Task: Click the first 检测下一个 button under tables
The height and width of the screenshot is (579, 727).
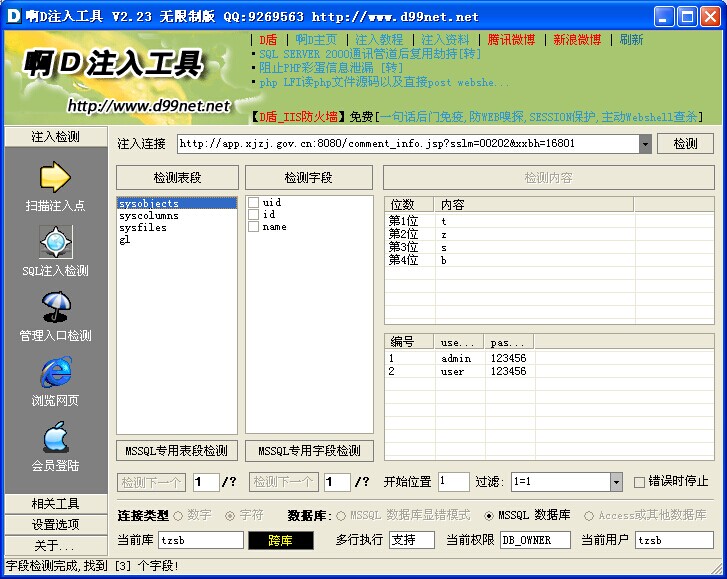Action: [152, 482]
